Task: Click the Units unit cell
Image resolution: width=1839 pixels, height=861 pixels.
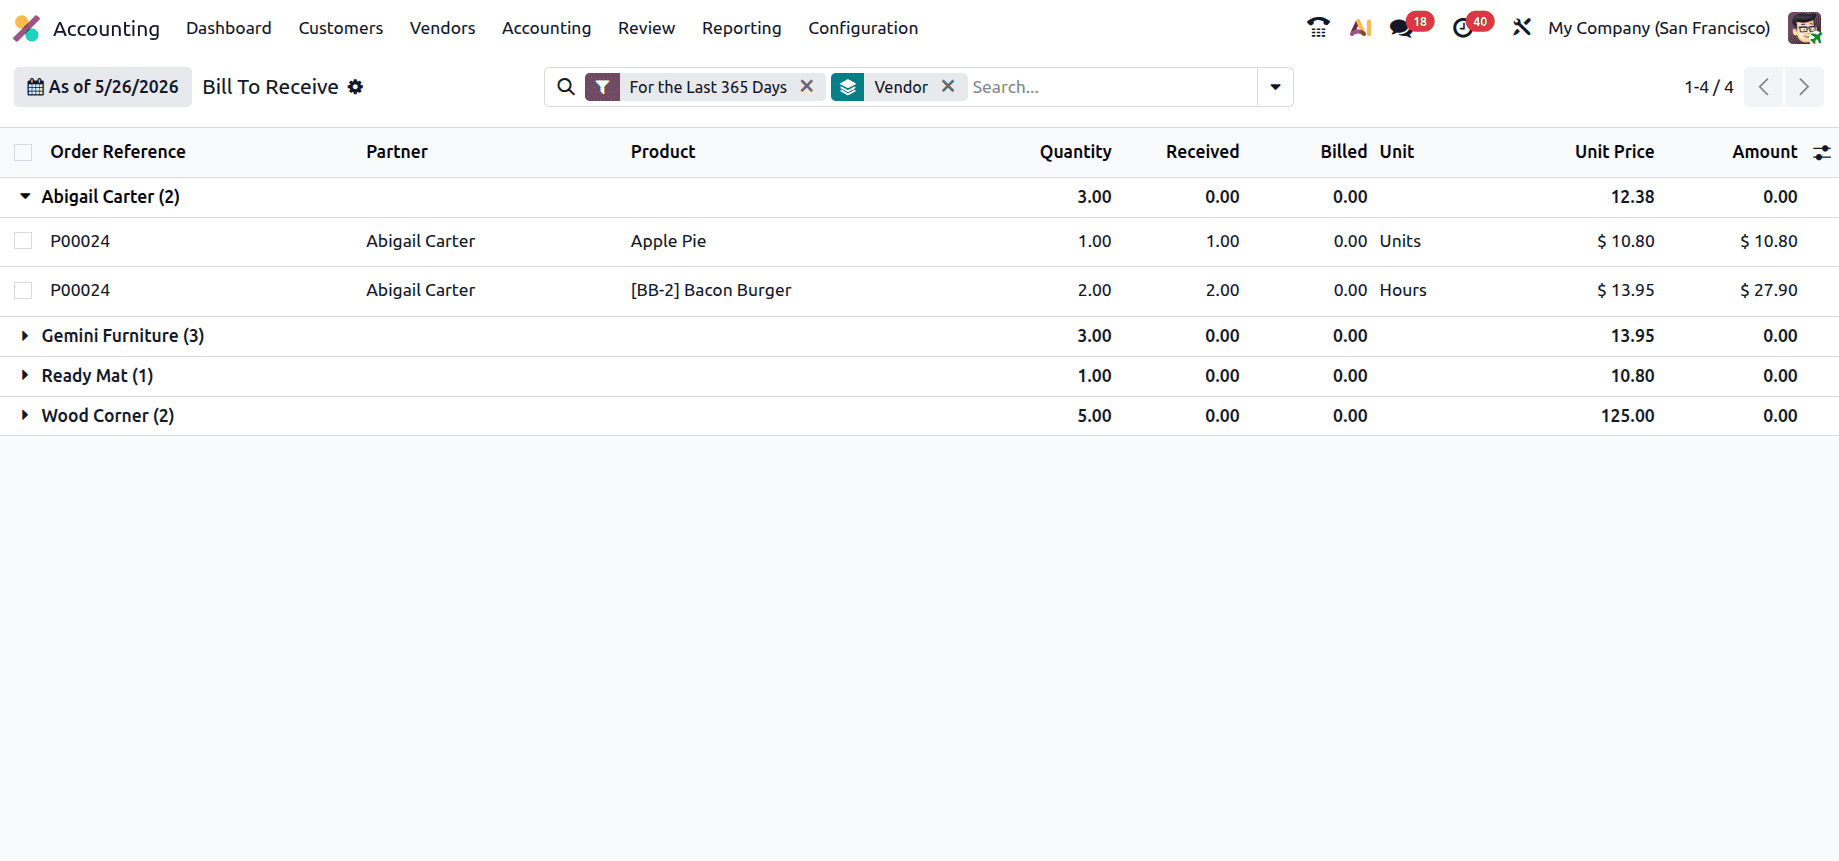Action: click(x=1400, y=241)
